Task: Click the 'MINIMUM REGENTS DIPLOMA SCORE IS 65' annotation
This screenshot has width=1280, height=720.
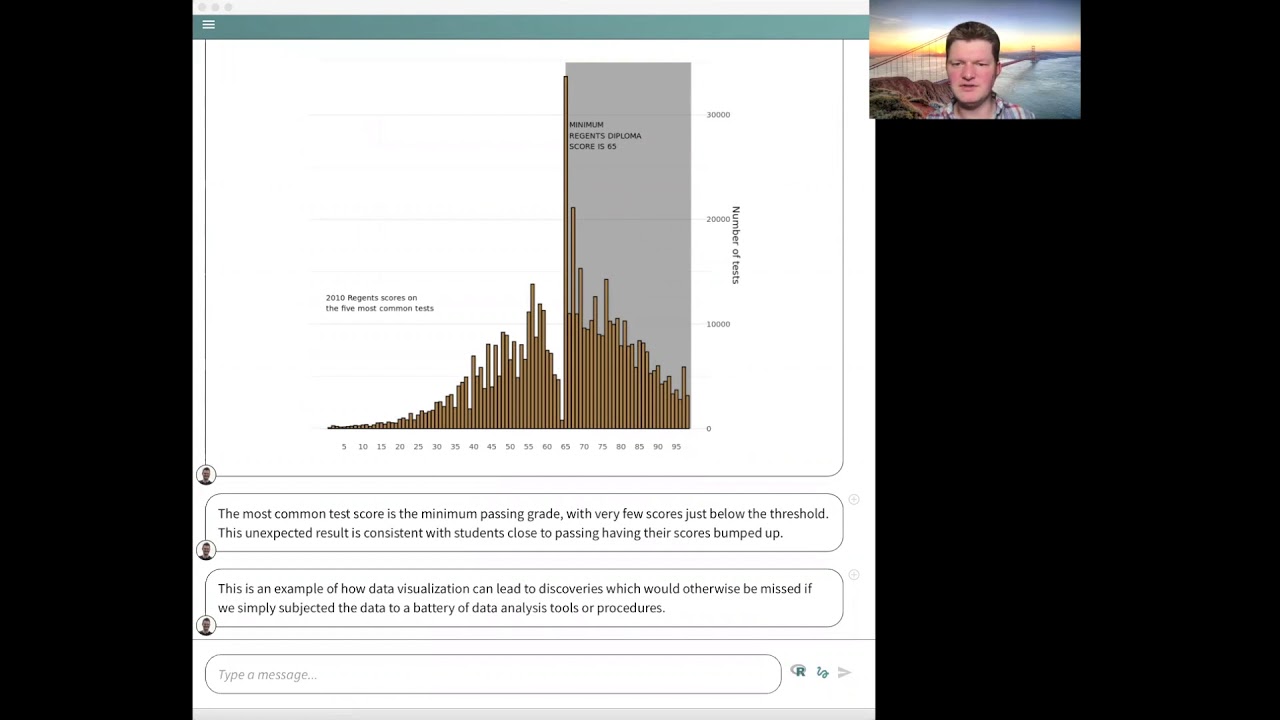Action: click(605, 136)
